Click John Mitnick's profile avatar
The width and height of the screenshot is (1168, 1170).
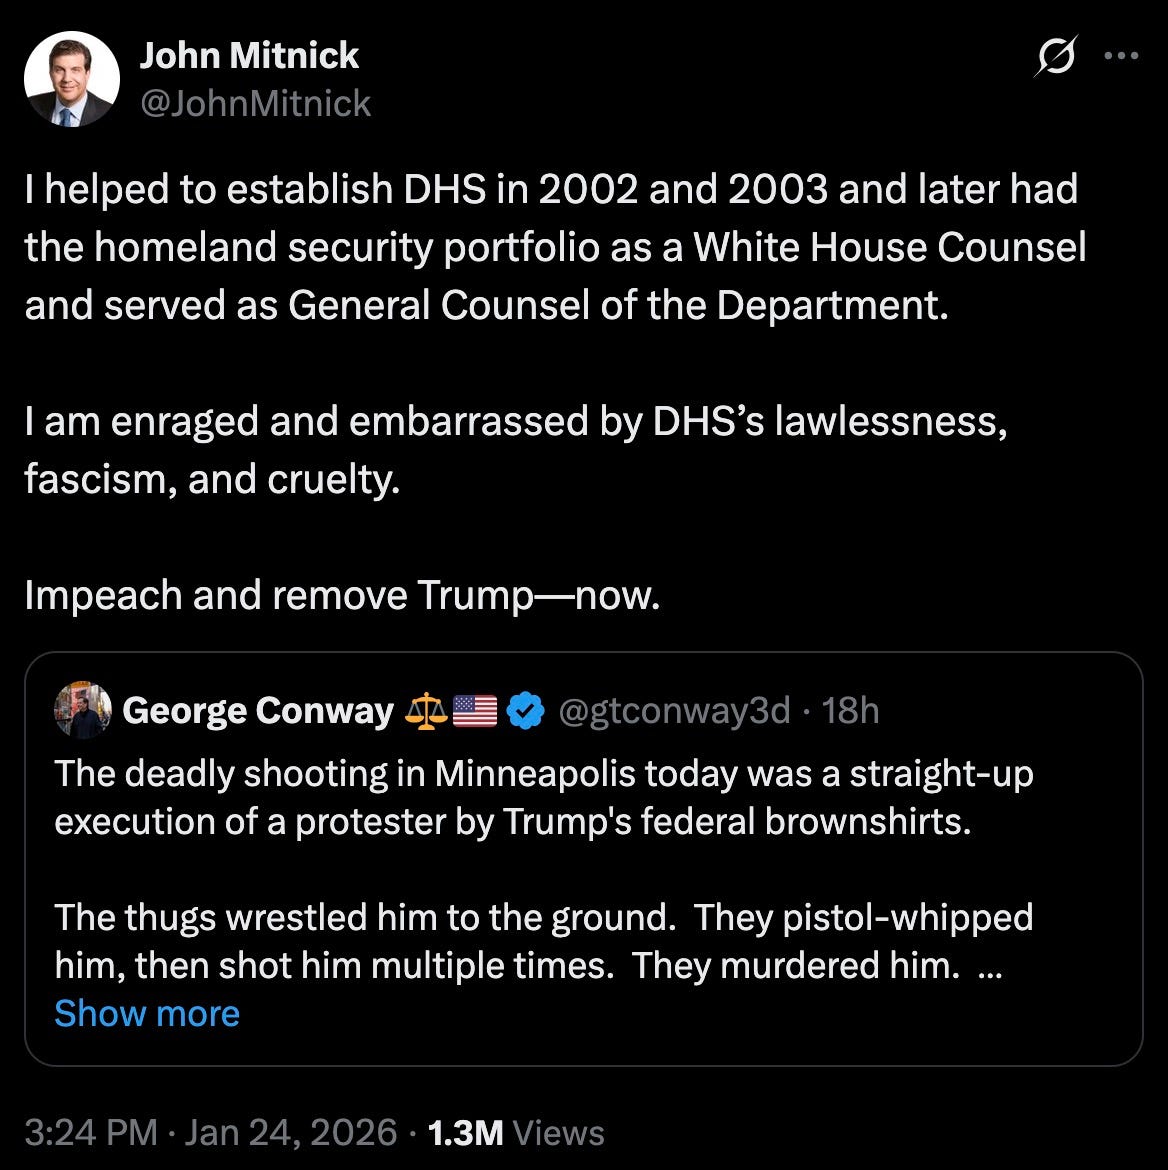tap(71, 79)
